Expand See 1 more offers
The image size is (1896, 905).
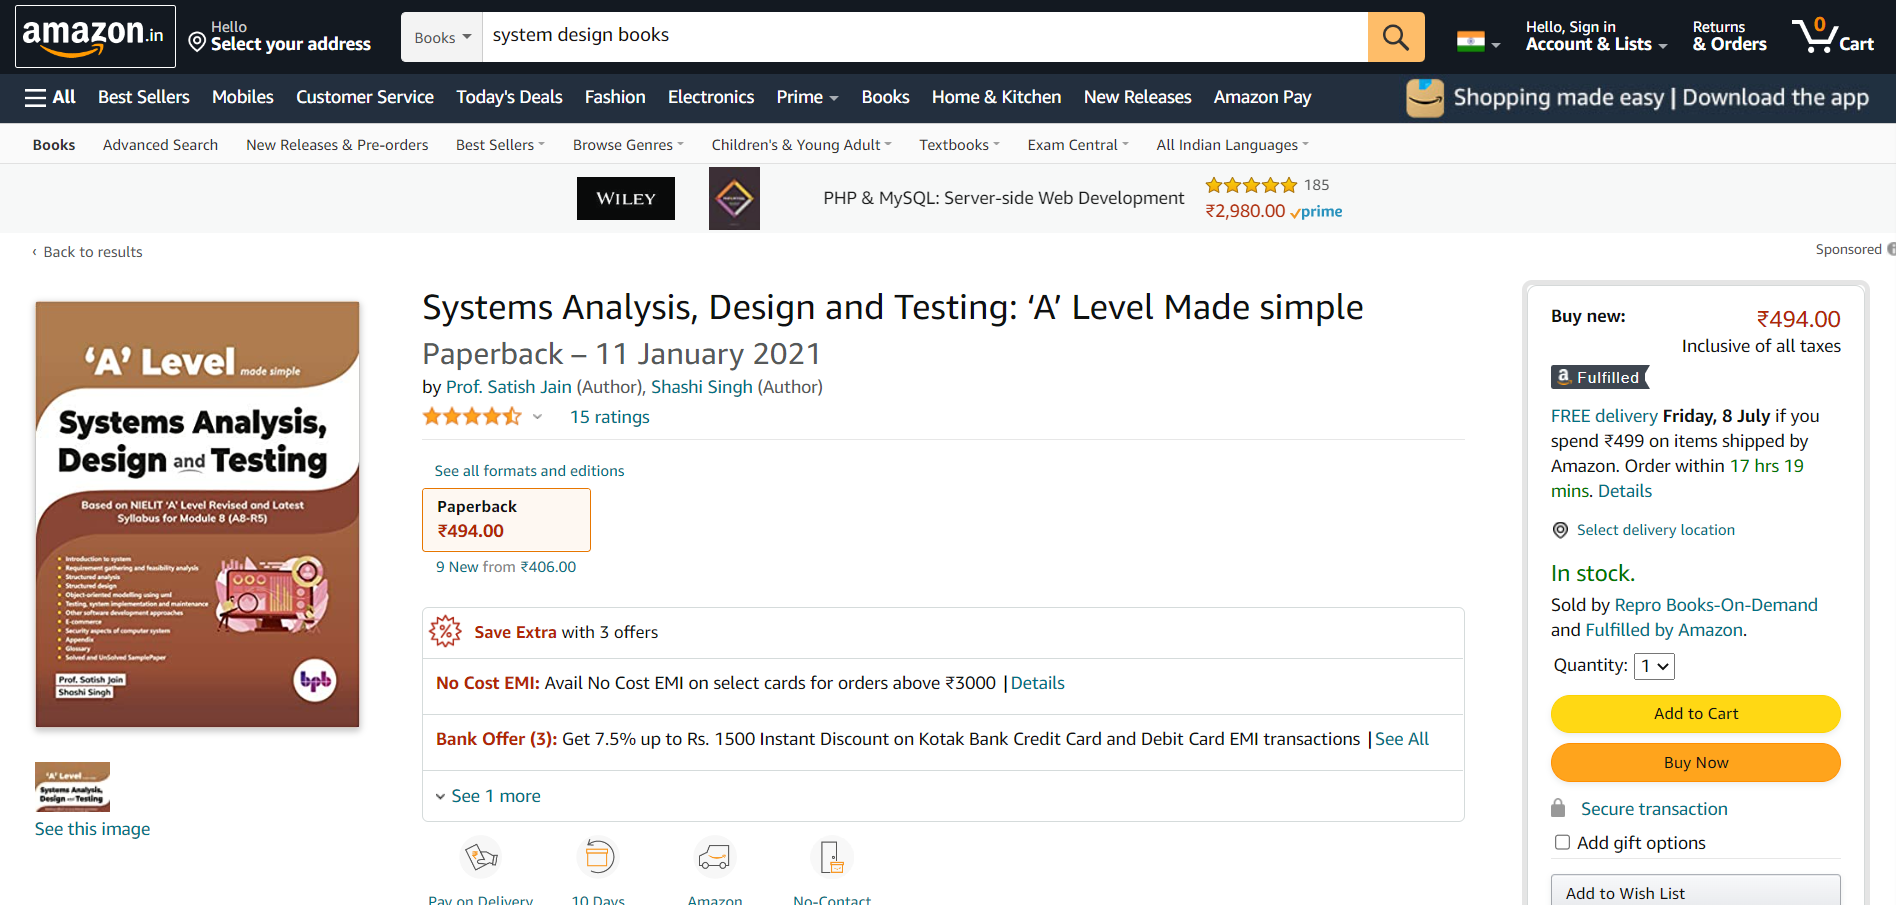pos(488,796)
